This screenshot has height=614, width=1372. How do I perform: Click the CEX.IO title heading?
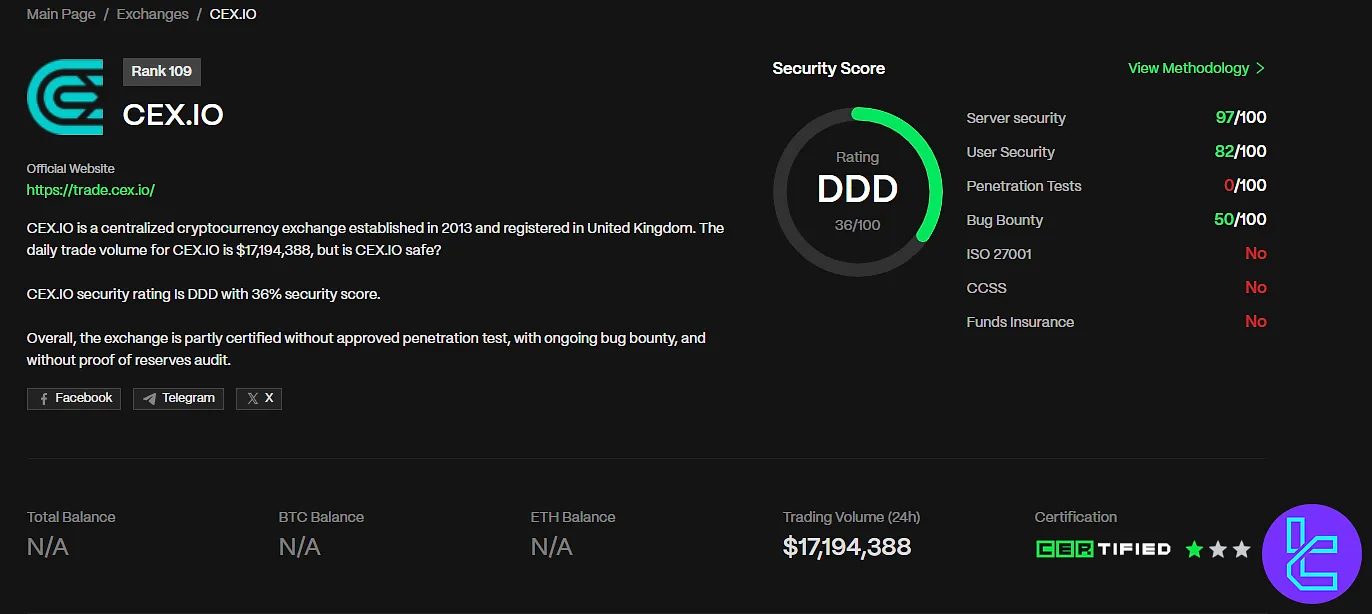[173, 115]
